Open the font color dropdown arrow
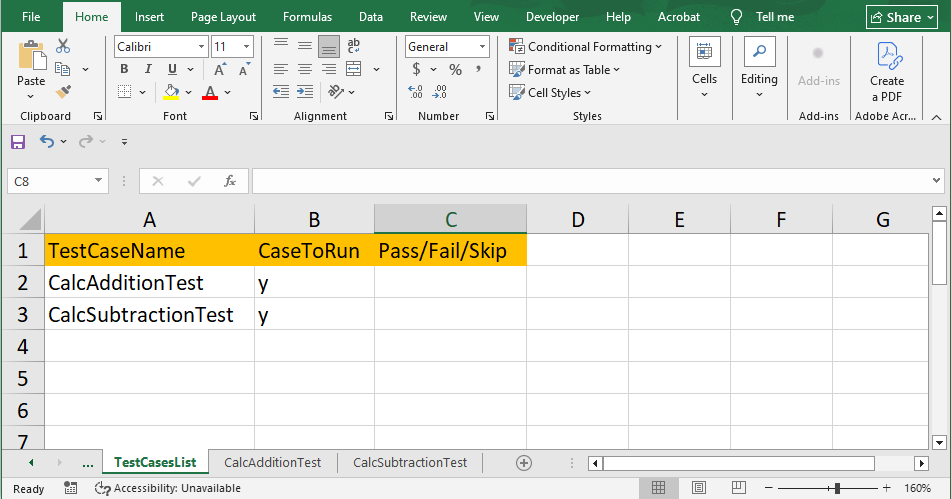The width and height of the screenshot is (951, 499). [227, 92]
